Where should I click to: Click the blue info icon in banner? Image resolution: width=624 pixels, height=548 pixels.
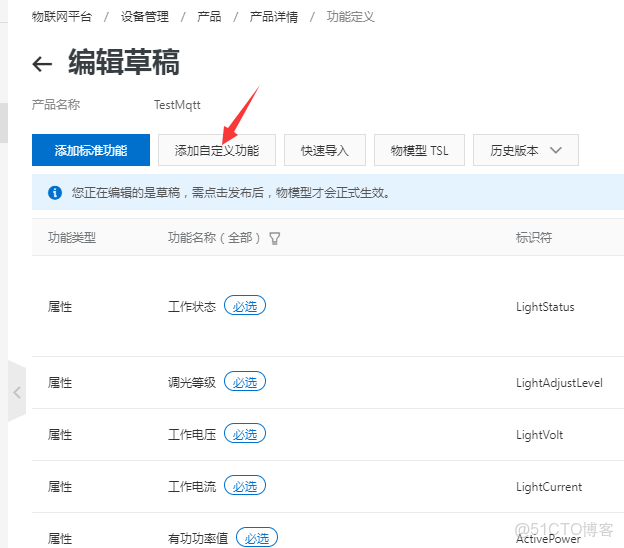pos(55,193)
